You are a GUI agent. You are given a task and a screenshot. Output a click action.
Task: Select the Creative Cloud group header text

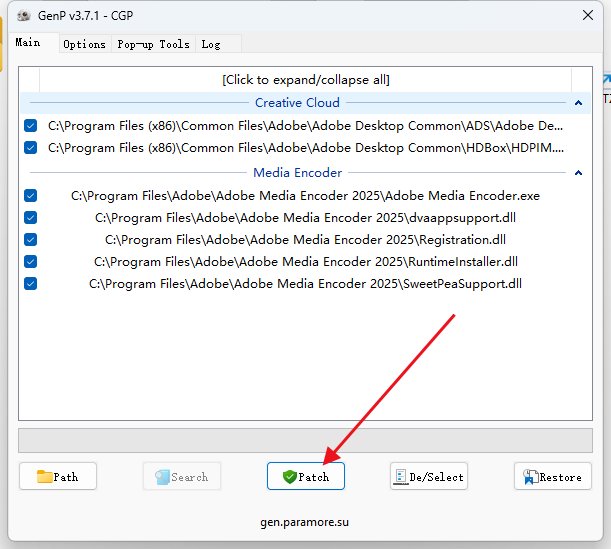click(x=297, y=102)
